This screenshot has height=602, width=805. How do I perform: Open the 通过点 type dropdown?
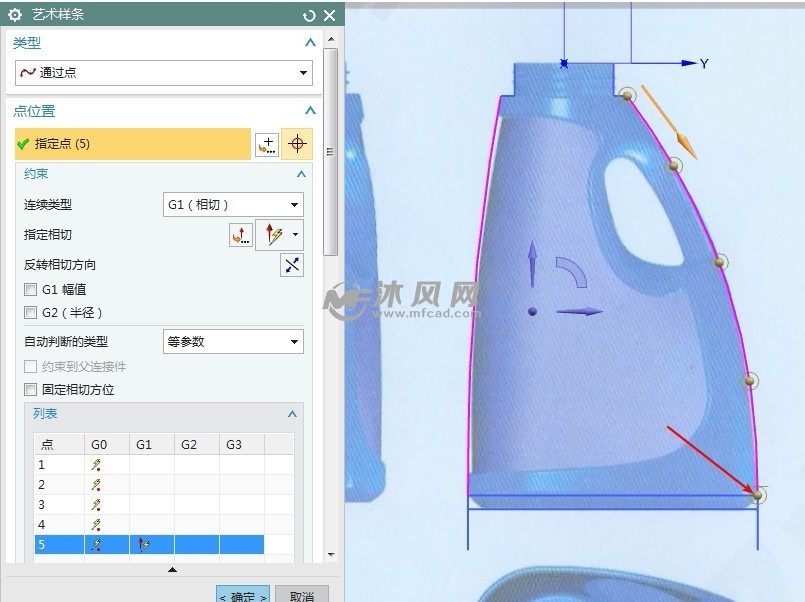(164, 73)
